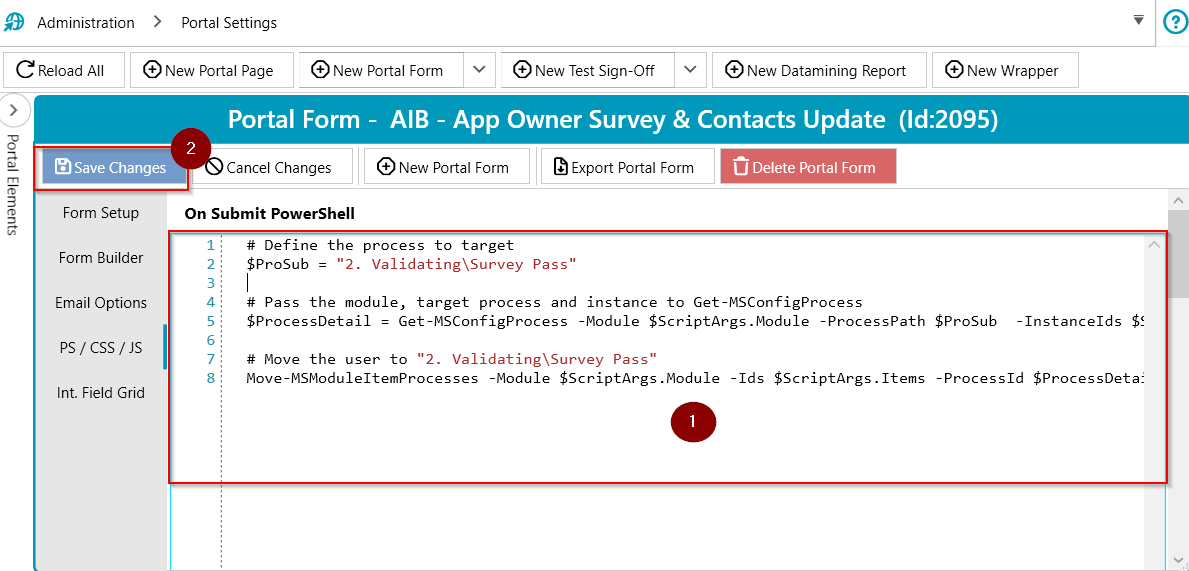The height and width of the screenshot is (571, 1189).
Task: Click the red Delete Portal Form button
Action: (808, 167)
